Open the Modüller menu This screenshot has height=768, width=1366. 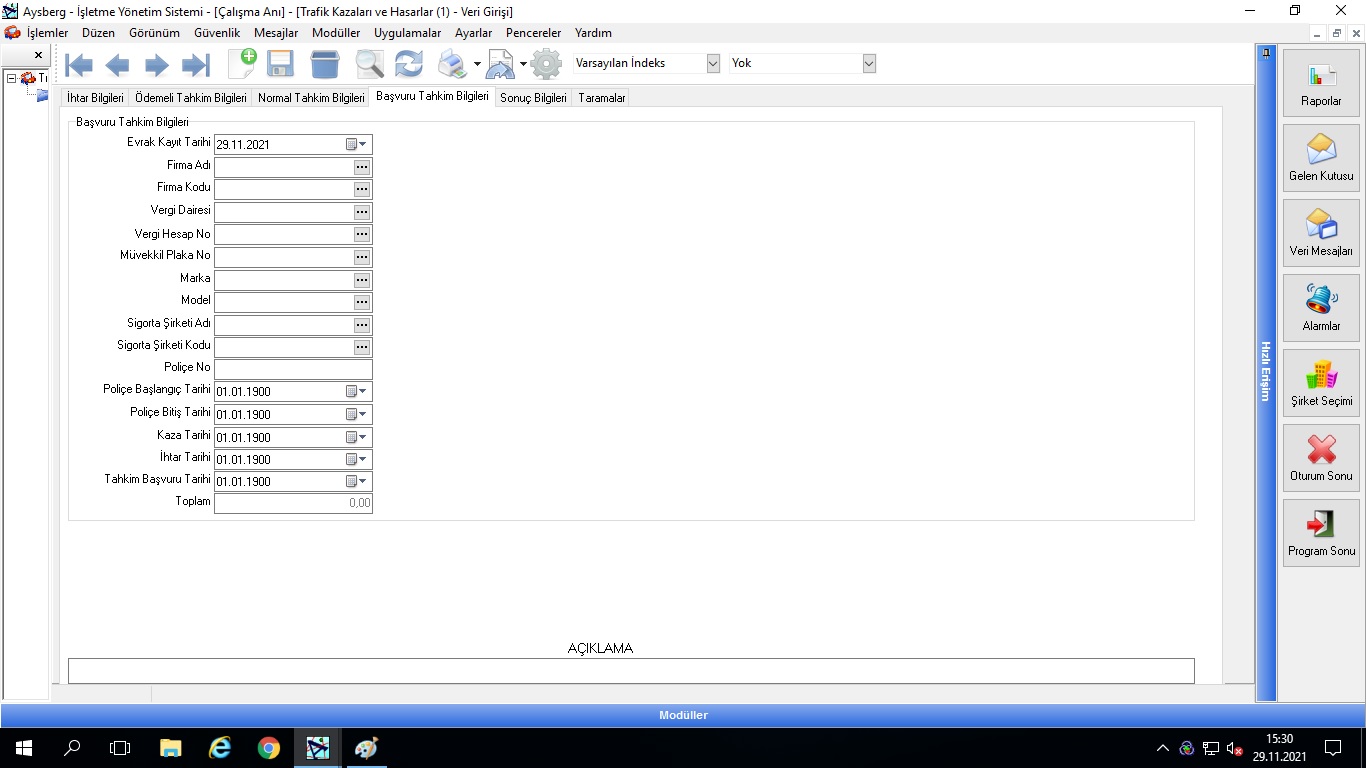tap(336, 33)
